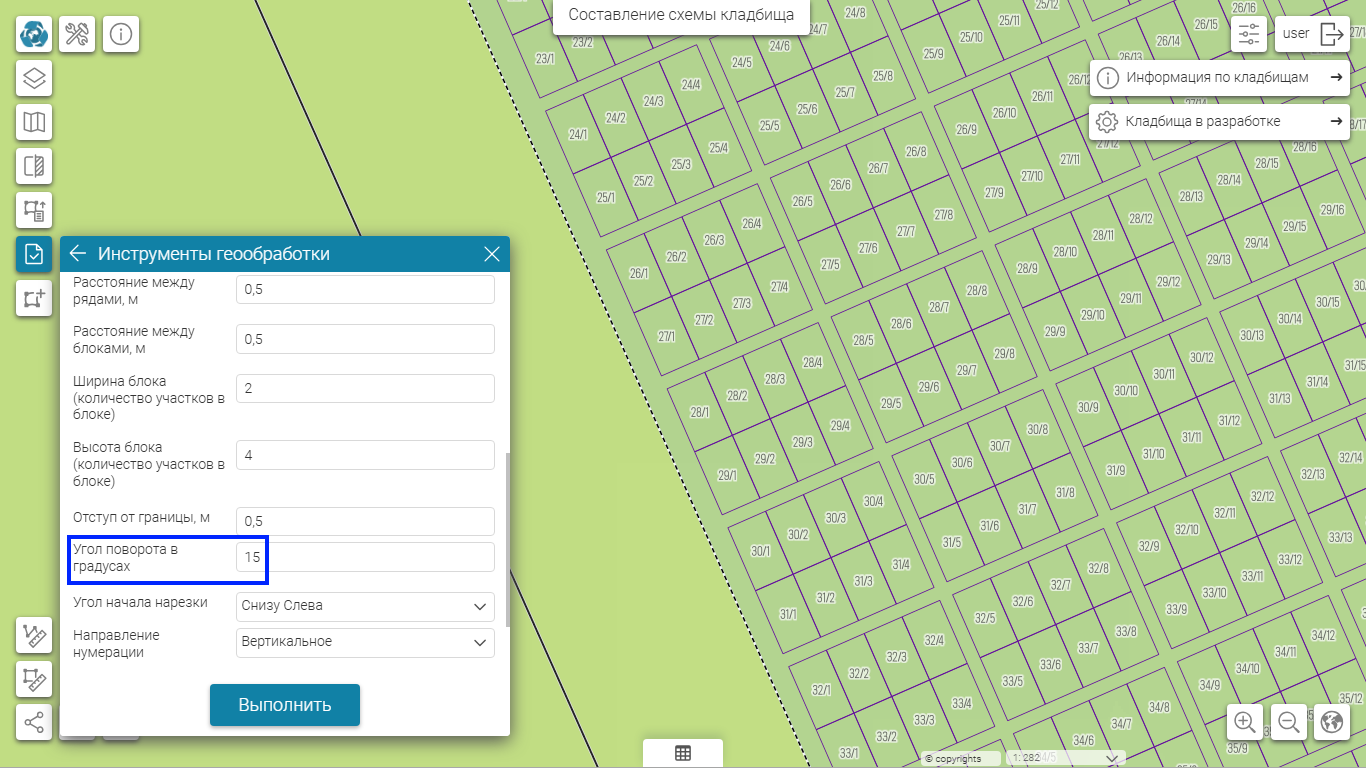
Task: Zoom out on the map
Action: [1289, 722]
